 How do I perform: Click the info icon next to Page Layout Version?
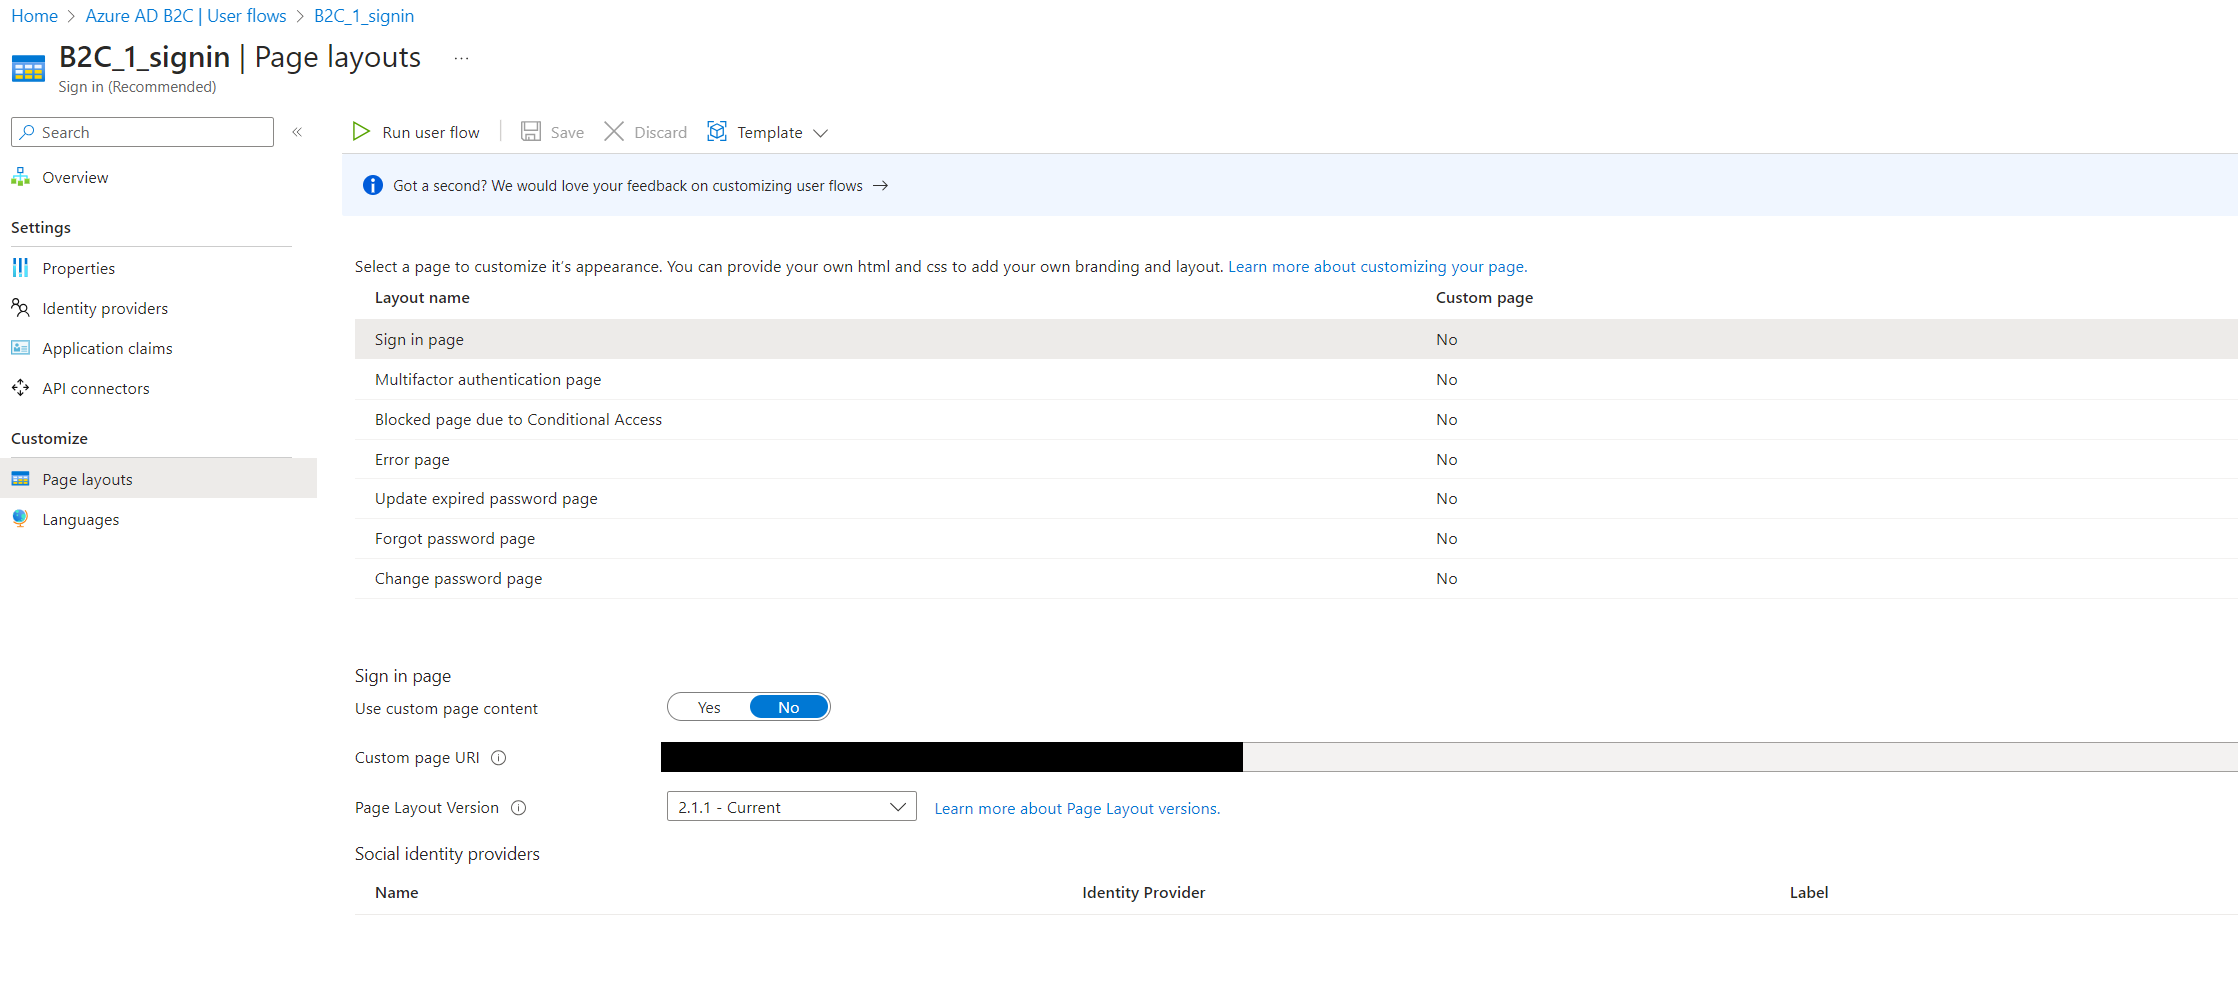519,808
